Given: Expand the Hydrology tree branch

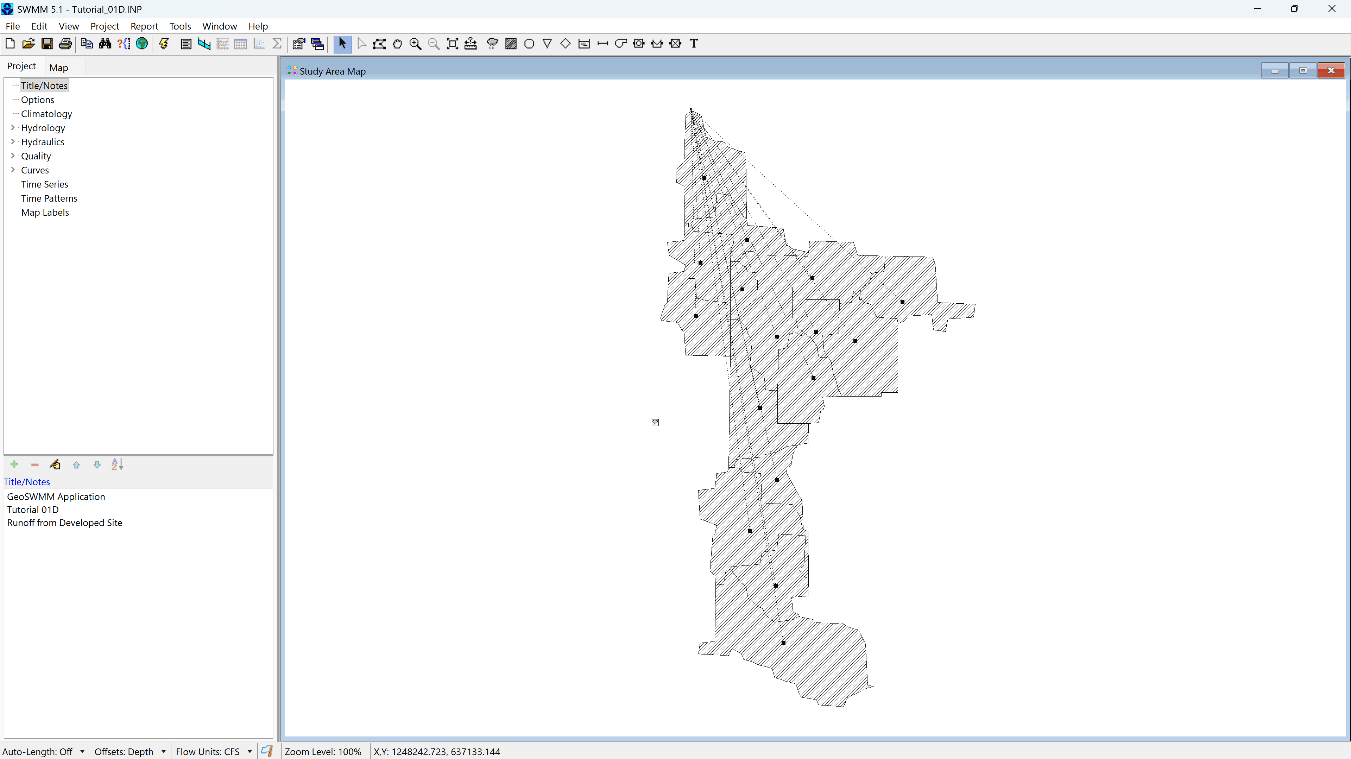Looking at the screenshot, I should click(x=13, y=128).
